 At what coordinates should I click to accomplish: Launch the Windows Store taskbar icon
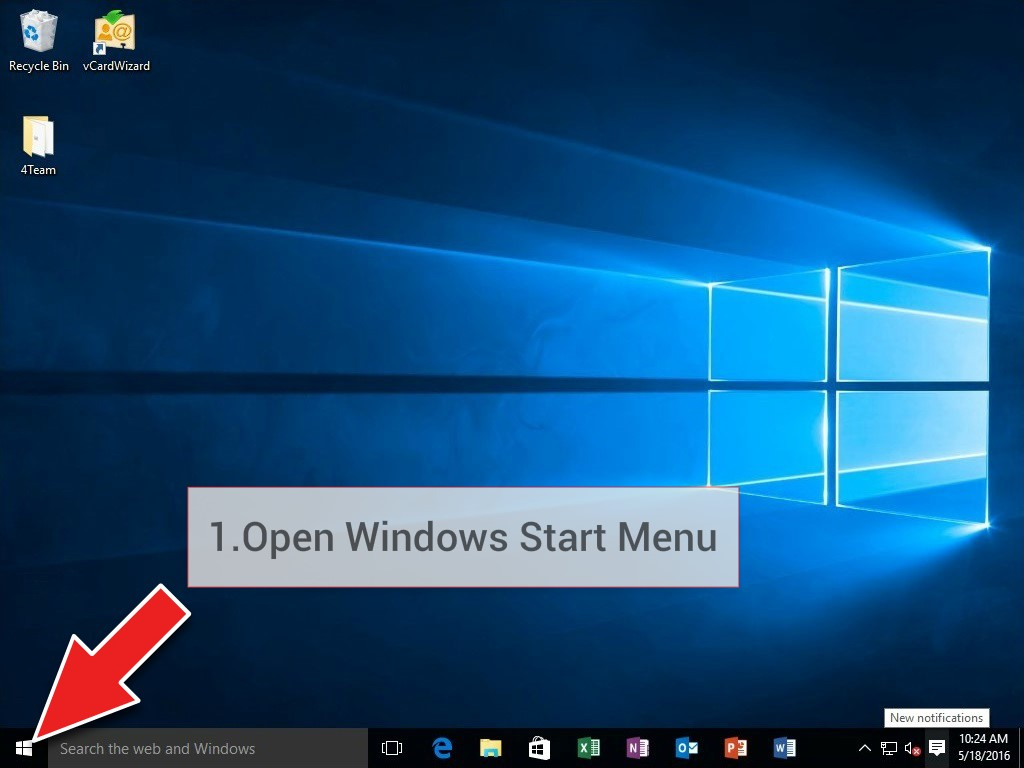click(539, 748)
